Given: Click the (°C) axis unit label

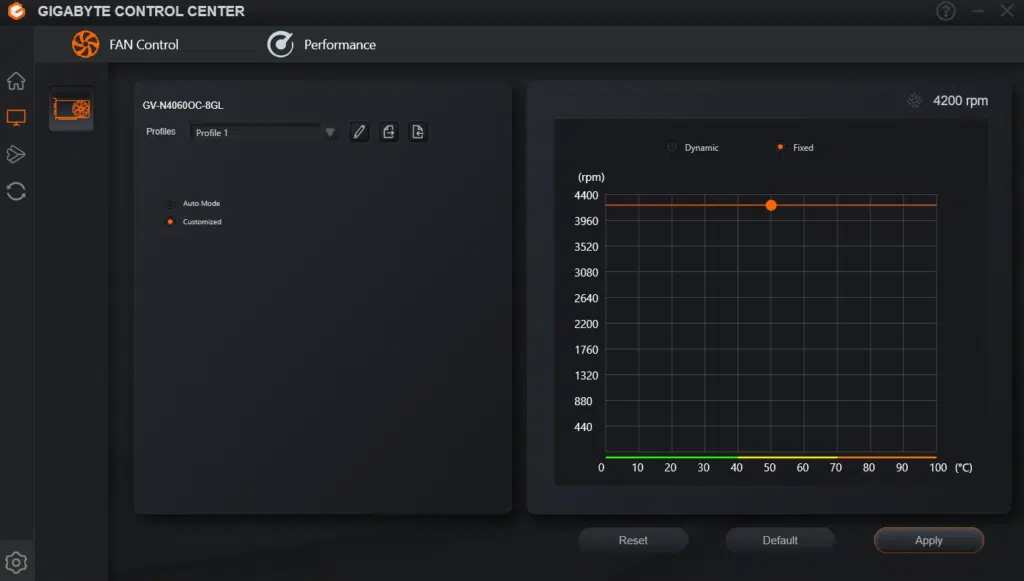Looking at the screenshot, I should (x=963, y=467).
